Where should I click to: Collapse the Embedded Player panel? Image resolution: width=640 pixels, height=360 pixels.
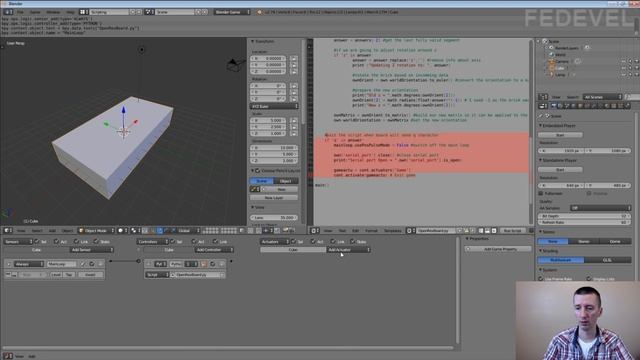coord(540,126)
